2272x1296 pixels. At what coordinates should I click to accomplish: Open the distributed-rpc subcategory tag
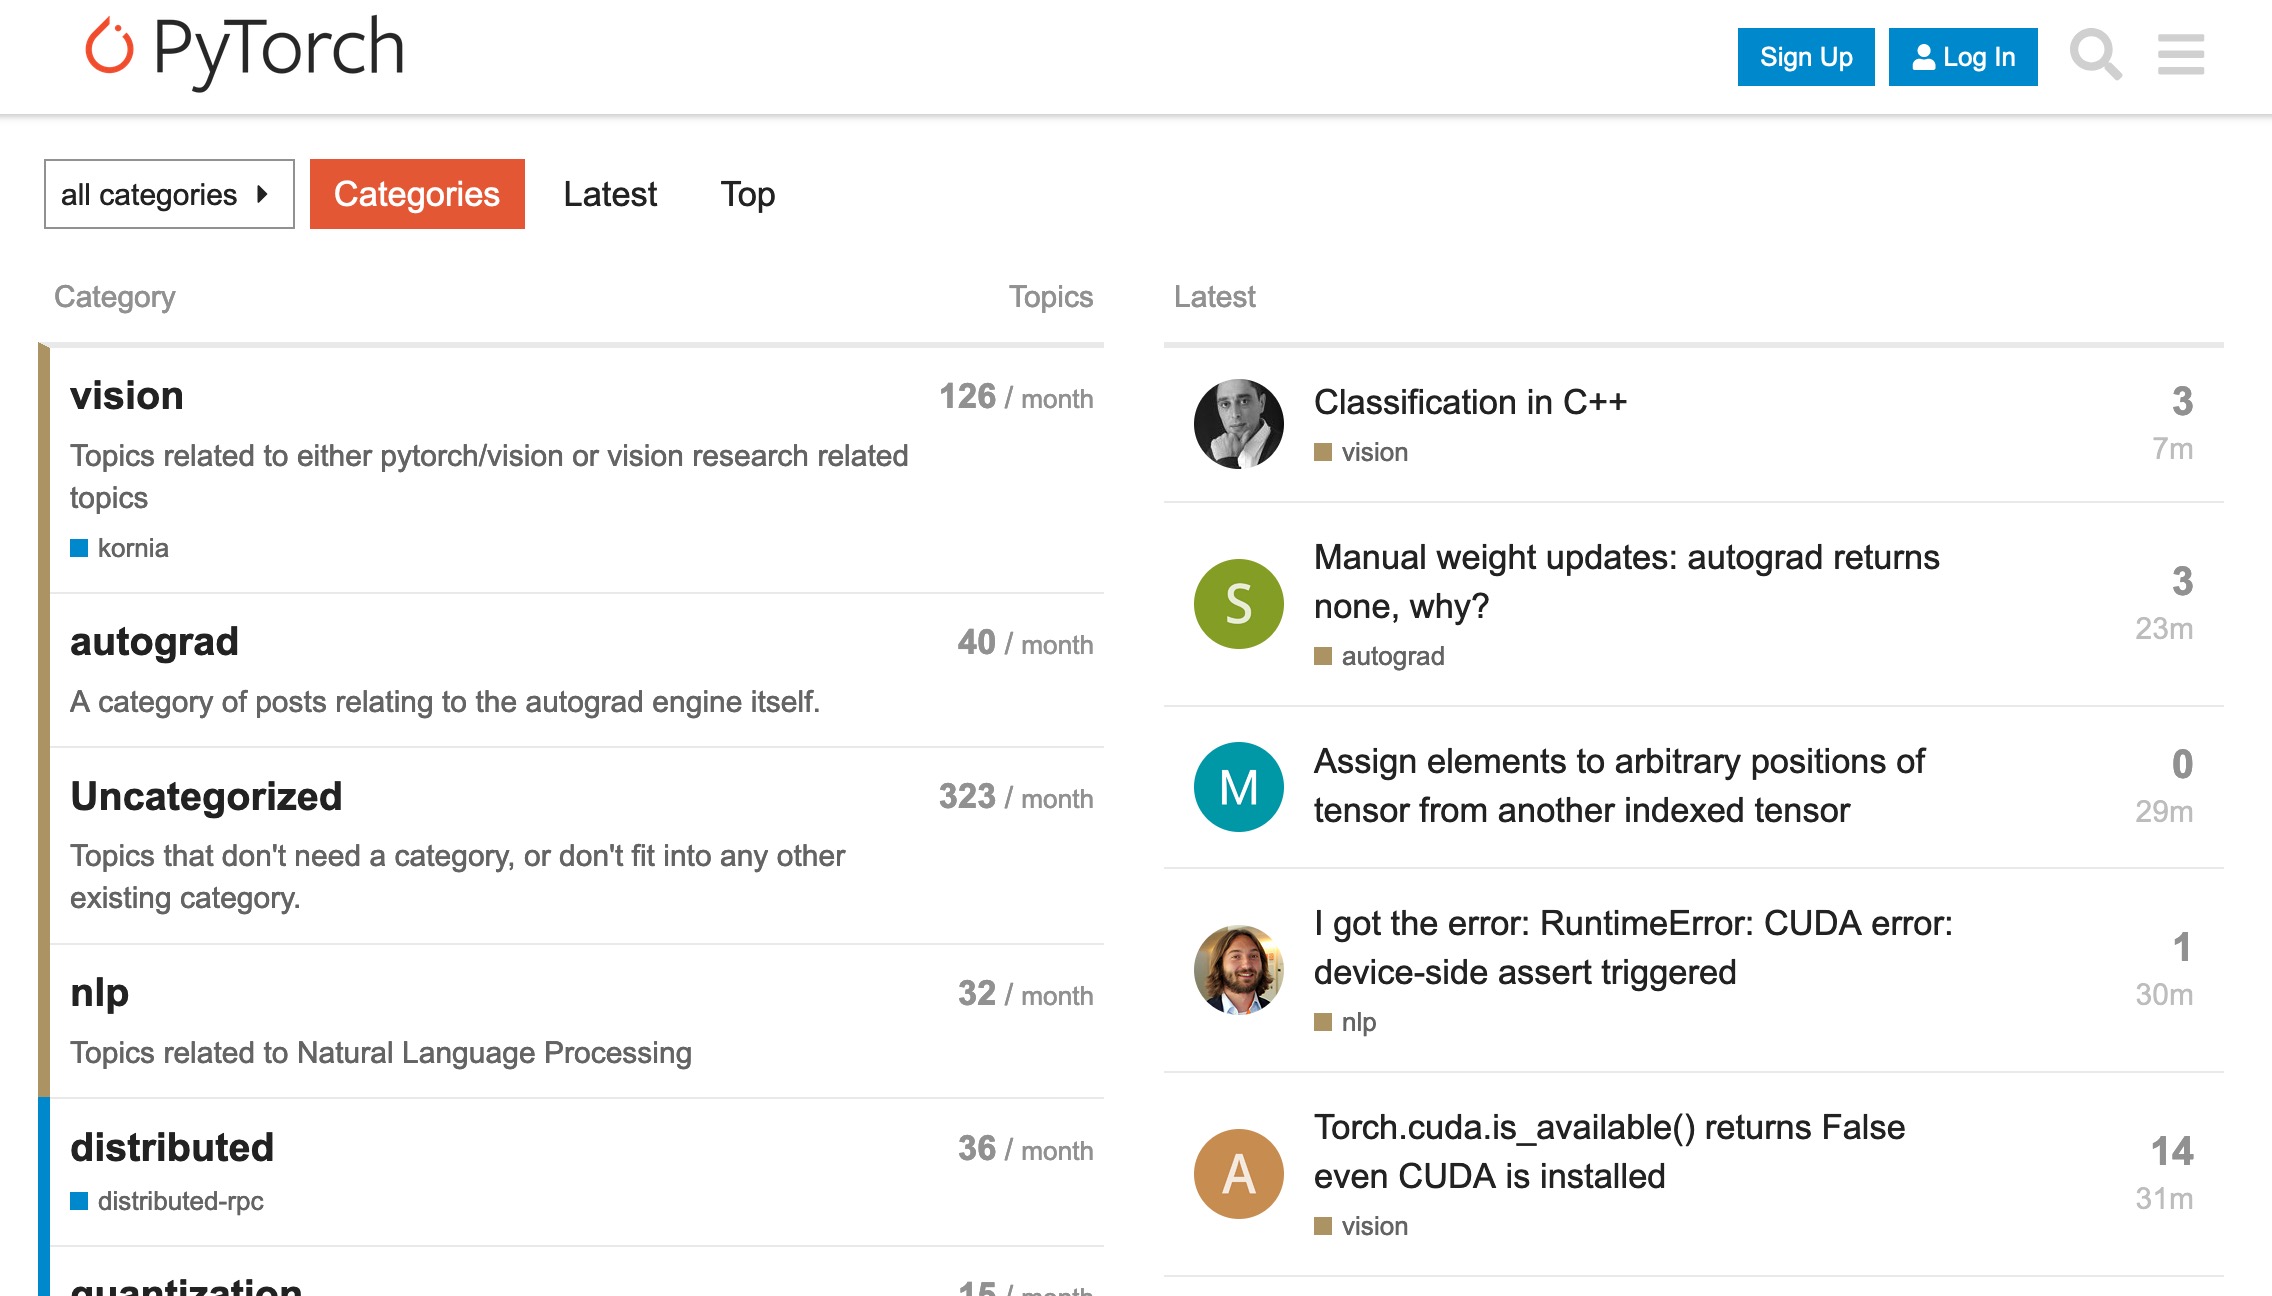pos(180,1201)
